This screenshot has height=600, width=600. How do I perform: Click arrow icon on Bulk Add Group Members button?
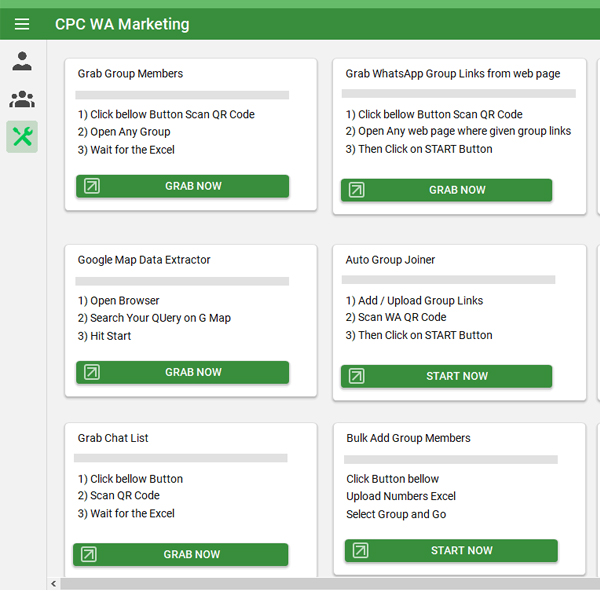pyautogui.click(x=360, y=550)
